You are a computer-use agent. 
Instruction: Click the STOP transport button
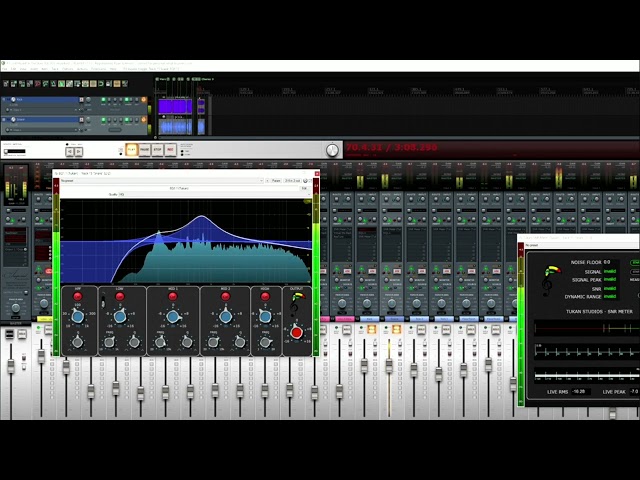(x=158, y=150)
